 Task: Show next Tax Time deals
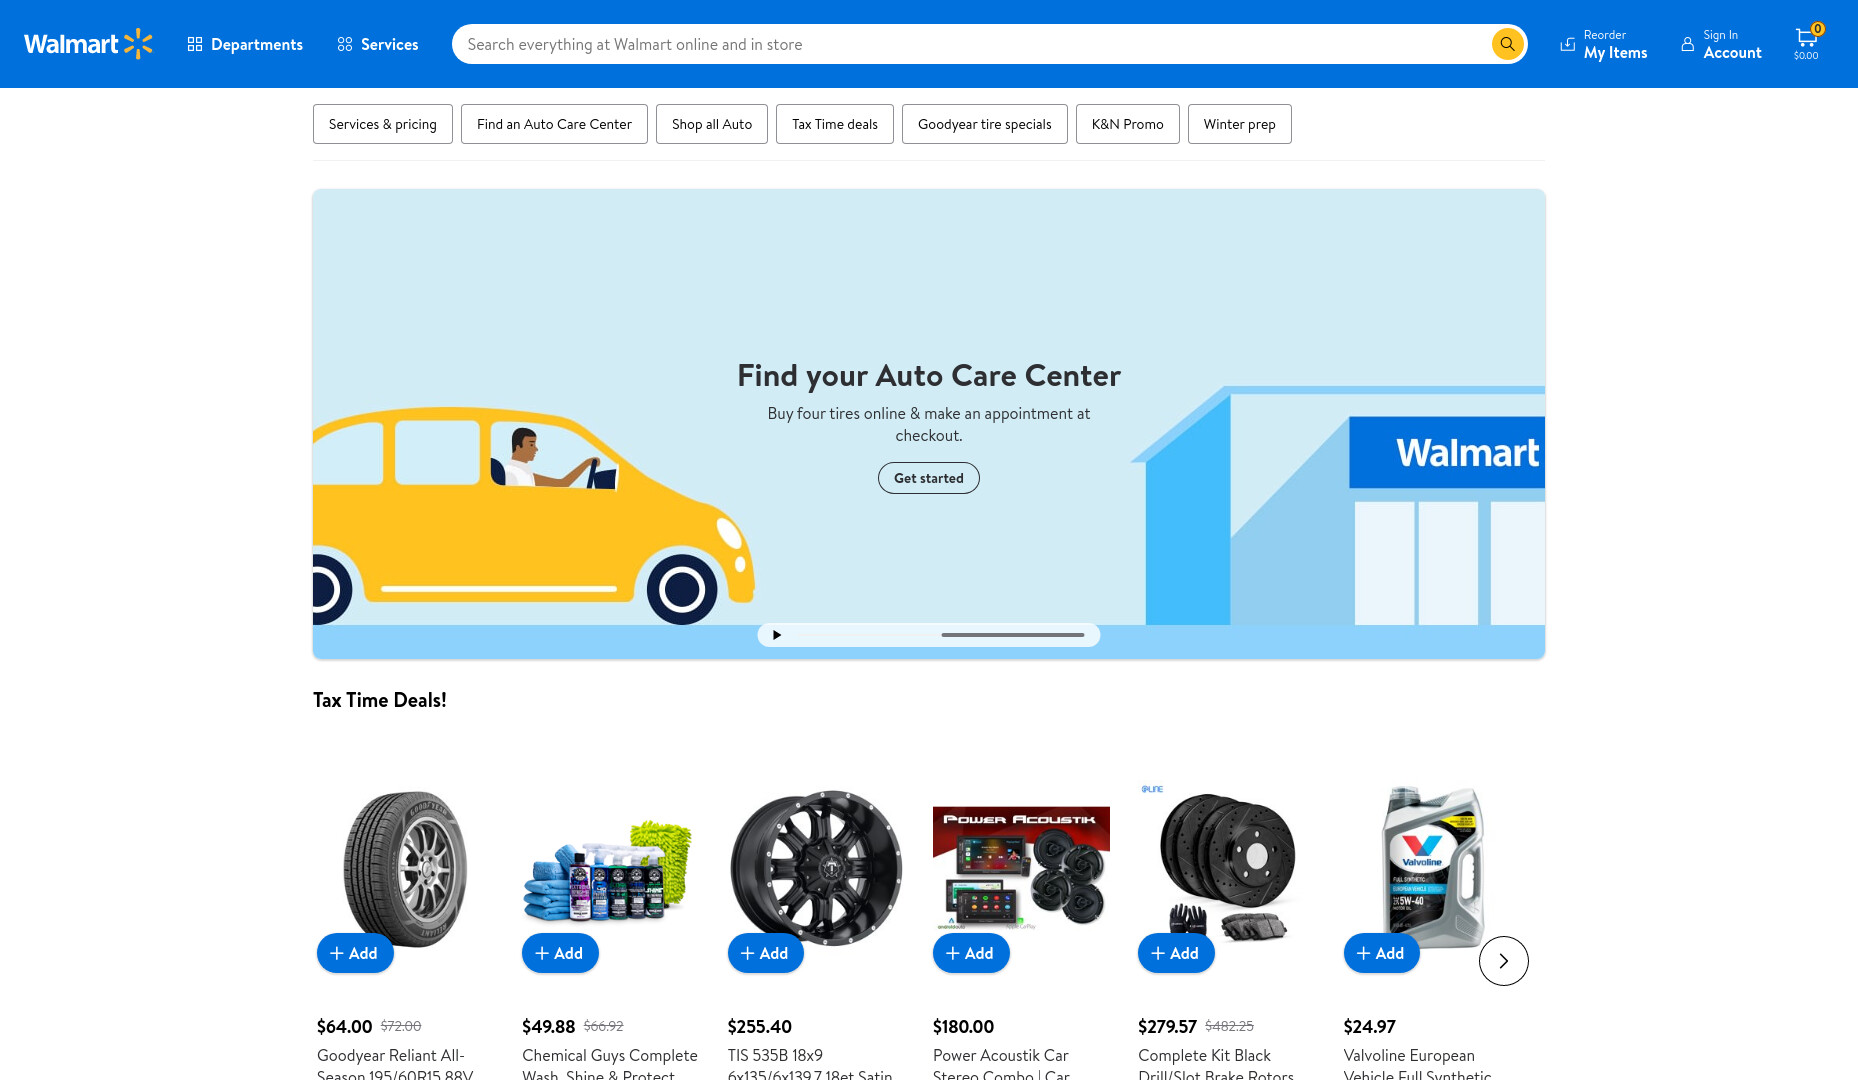pos(1504,961)
